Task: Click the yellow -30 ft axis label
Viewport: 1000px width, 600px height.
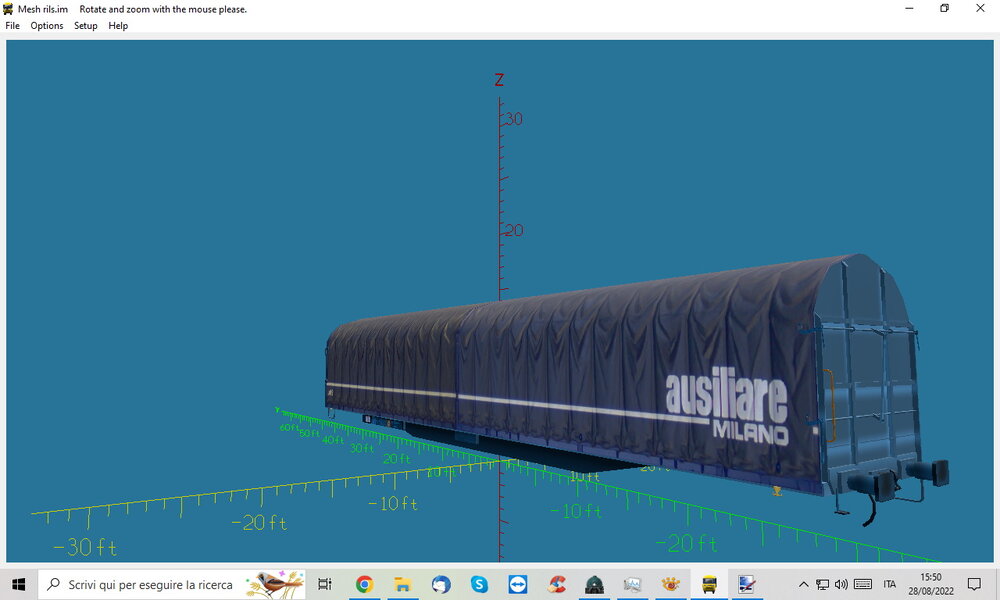Action: pyautogui.click(x=85, y=547)
